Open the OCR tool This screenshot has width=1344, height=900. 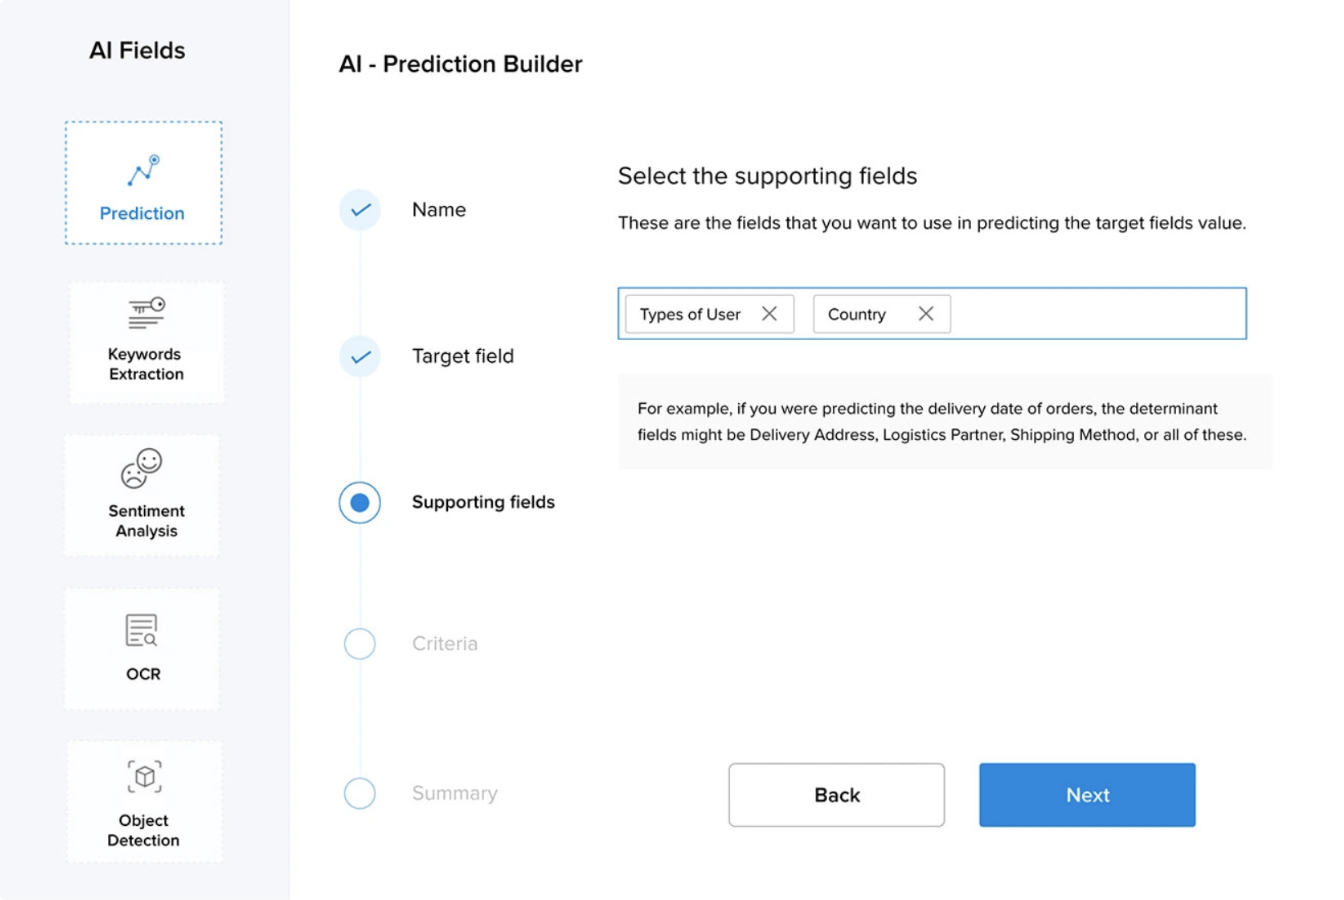point(142,648)
